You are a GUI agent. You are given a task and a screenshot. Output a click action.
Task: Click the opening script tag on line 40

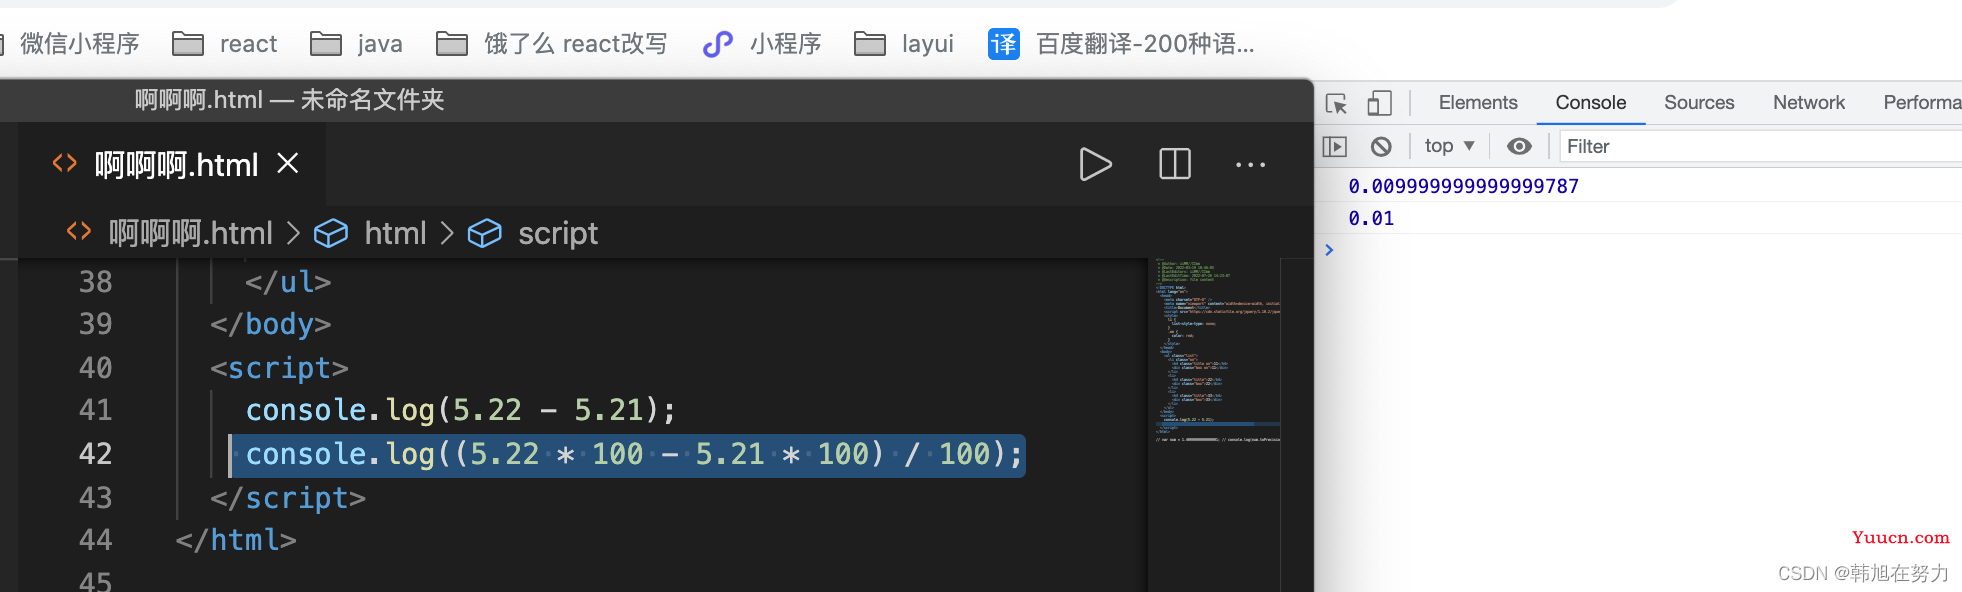(279, 368)
